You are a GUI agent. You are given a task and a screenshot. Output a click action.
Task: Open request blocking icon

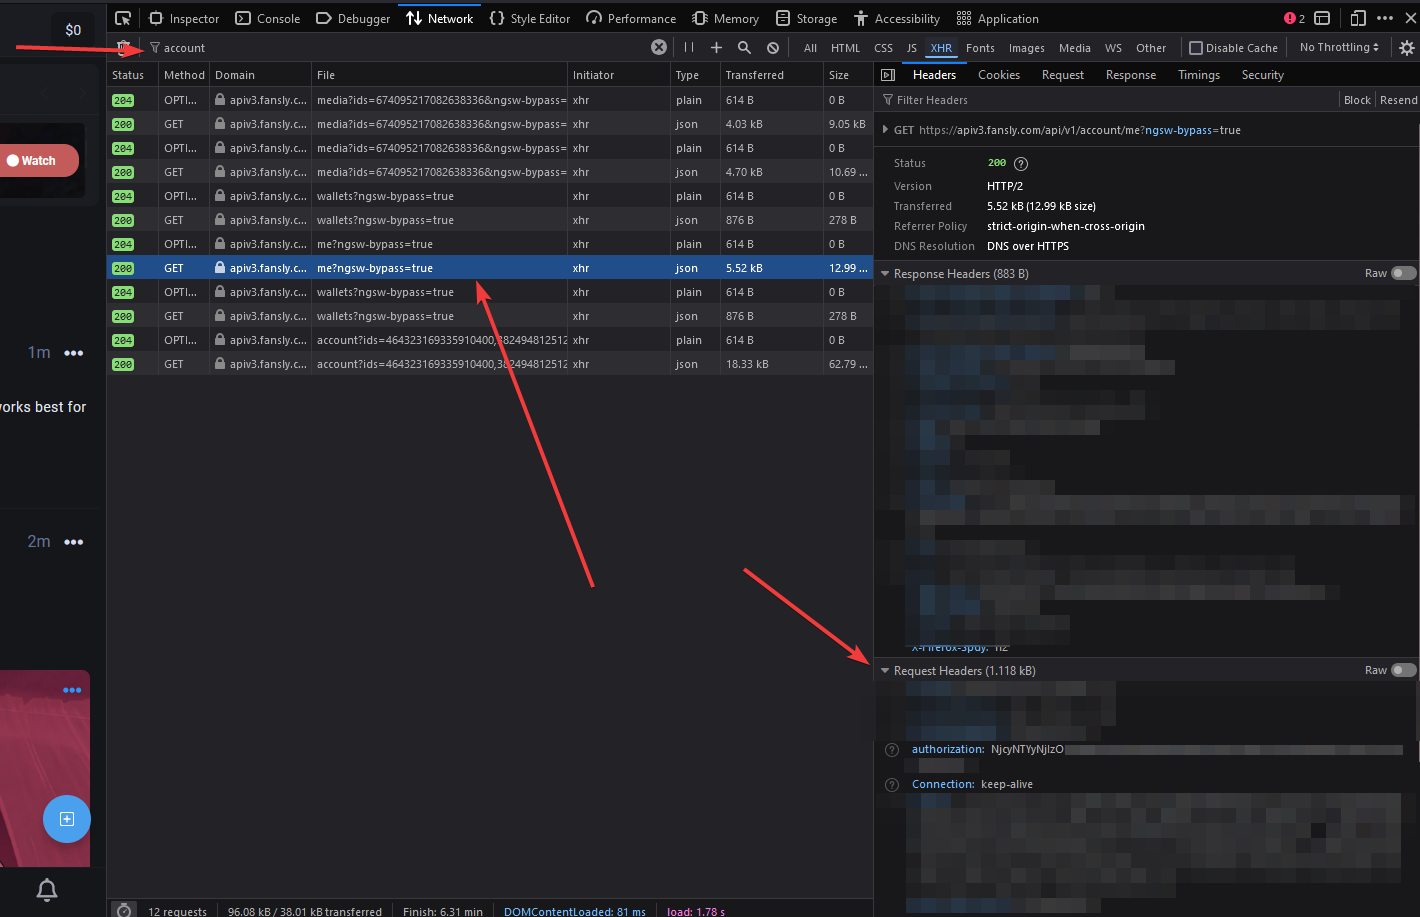click(x=773, y=47)
